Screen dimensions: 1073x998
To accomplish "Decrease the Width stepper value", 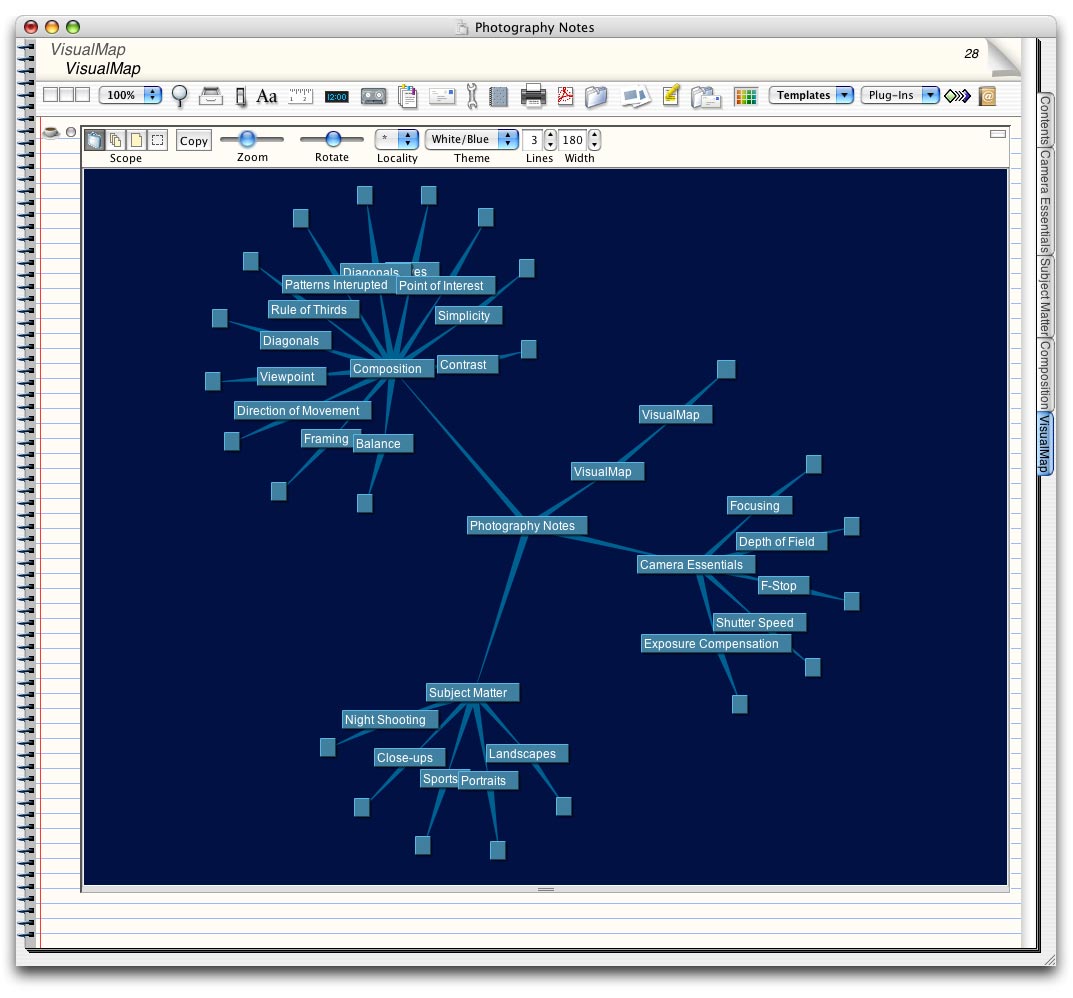I will click(595, 145).
